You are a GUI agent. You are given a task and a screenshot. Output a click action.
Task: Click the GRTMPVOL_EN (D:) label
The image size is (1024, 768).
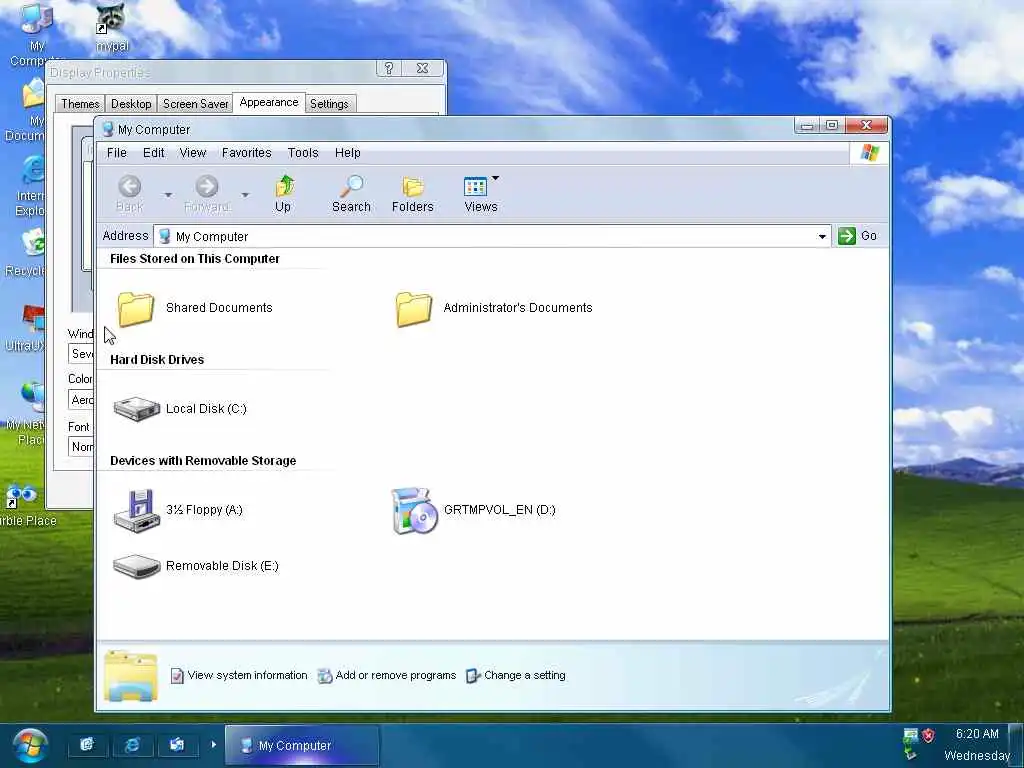(x=500, y=510)
